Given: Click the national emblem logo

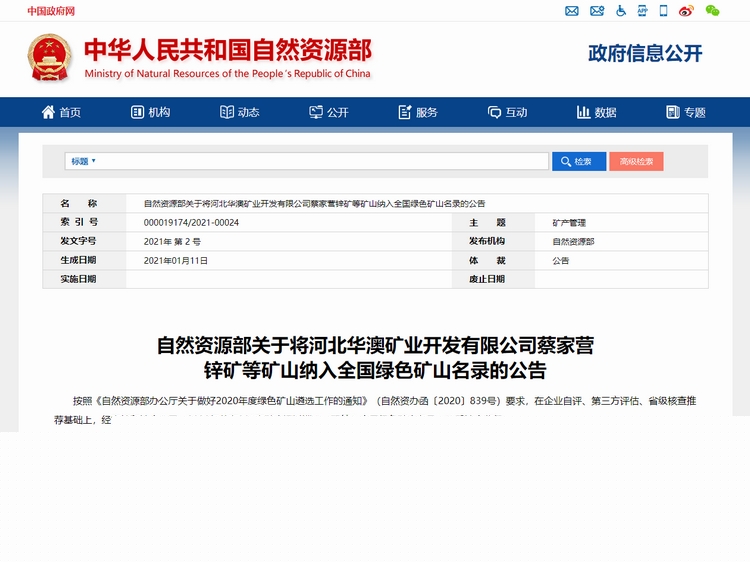Looking at the screenshot, I should tap(49, 58).
